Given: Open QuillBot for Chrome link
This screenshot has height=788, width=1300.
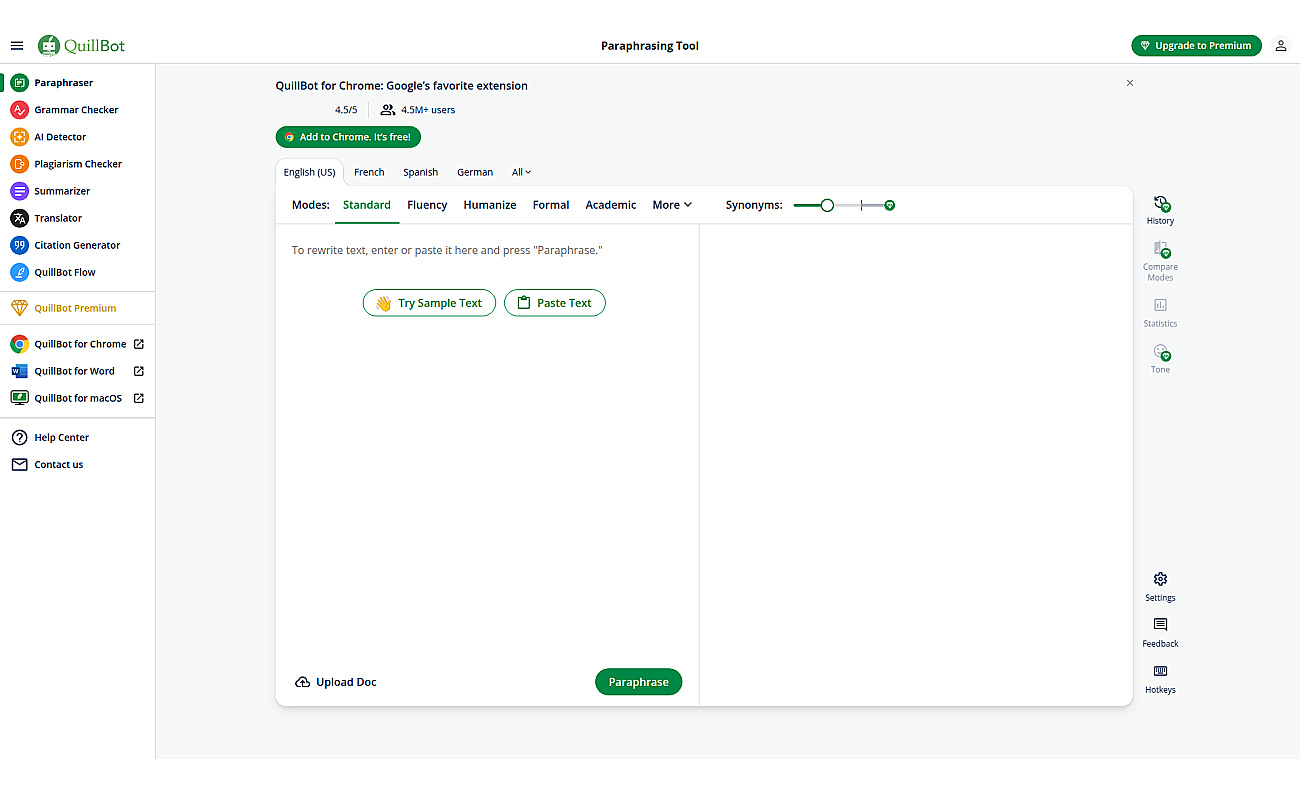Looking at the screenshot, I should (x=77, y=344).
